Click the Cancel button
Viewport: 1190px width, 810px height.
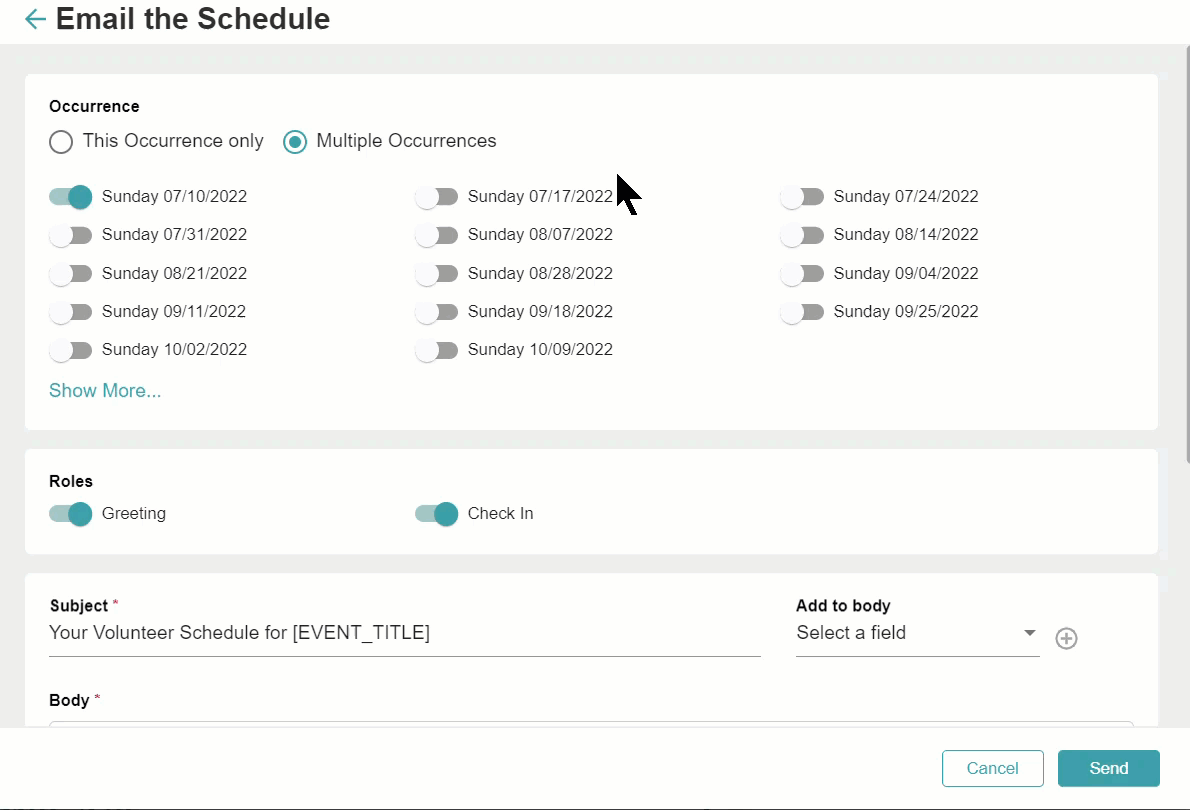tap(992, 768)
